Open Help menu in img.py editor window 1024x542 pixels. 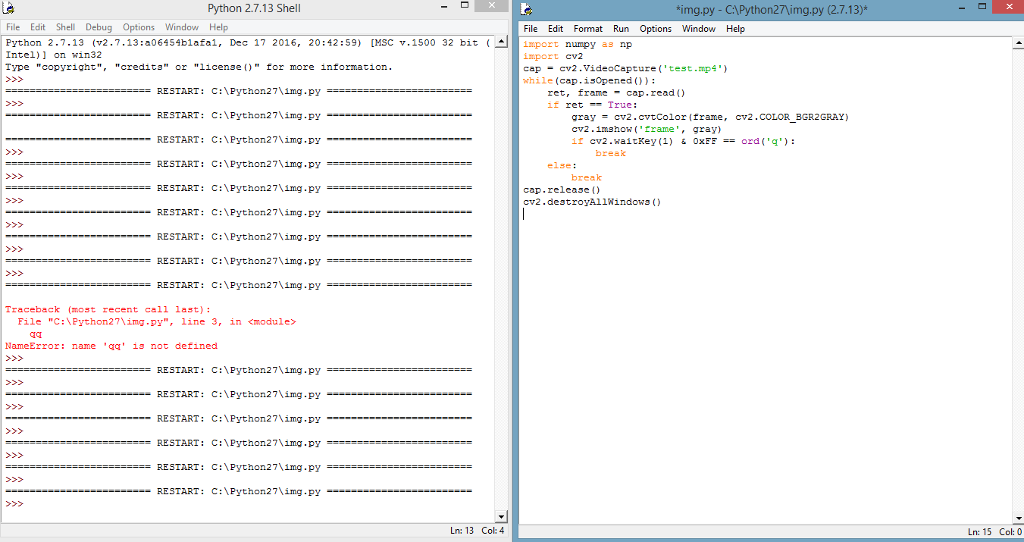click(x=735, y=29)
